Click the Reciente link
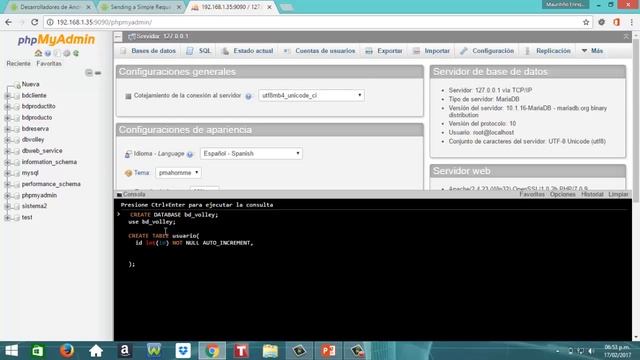 [x=18, y=64]
